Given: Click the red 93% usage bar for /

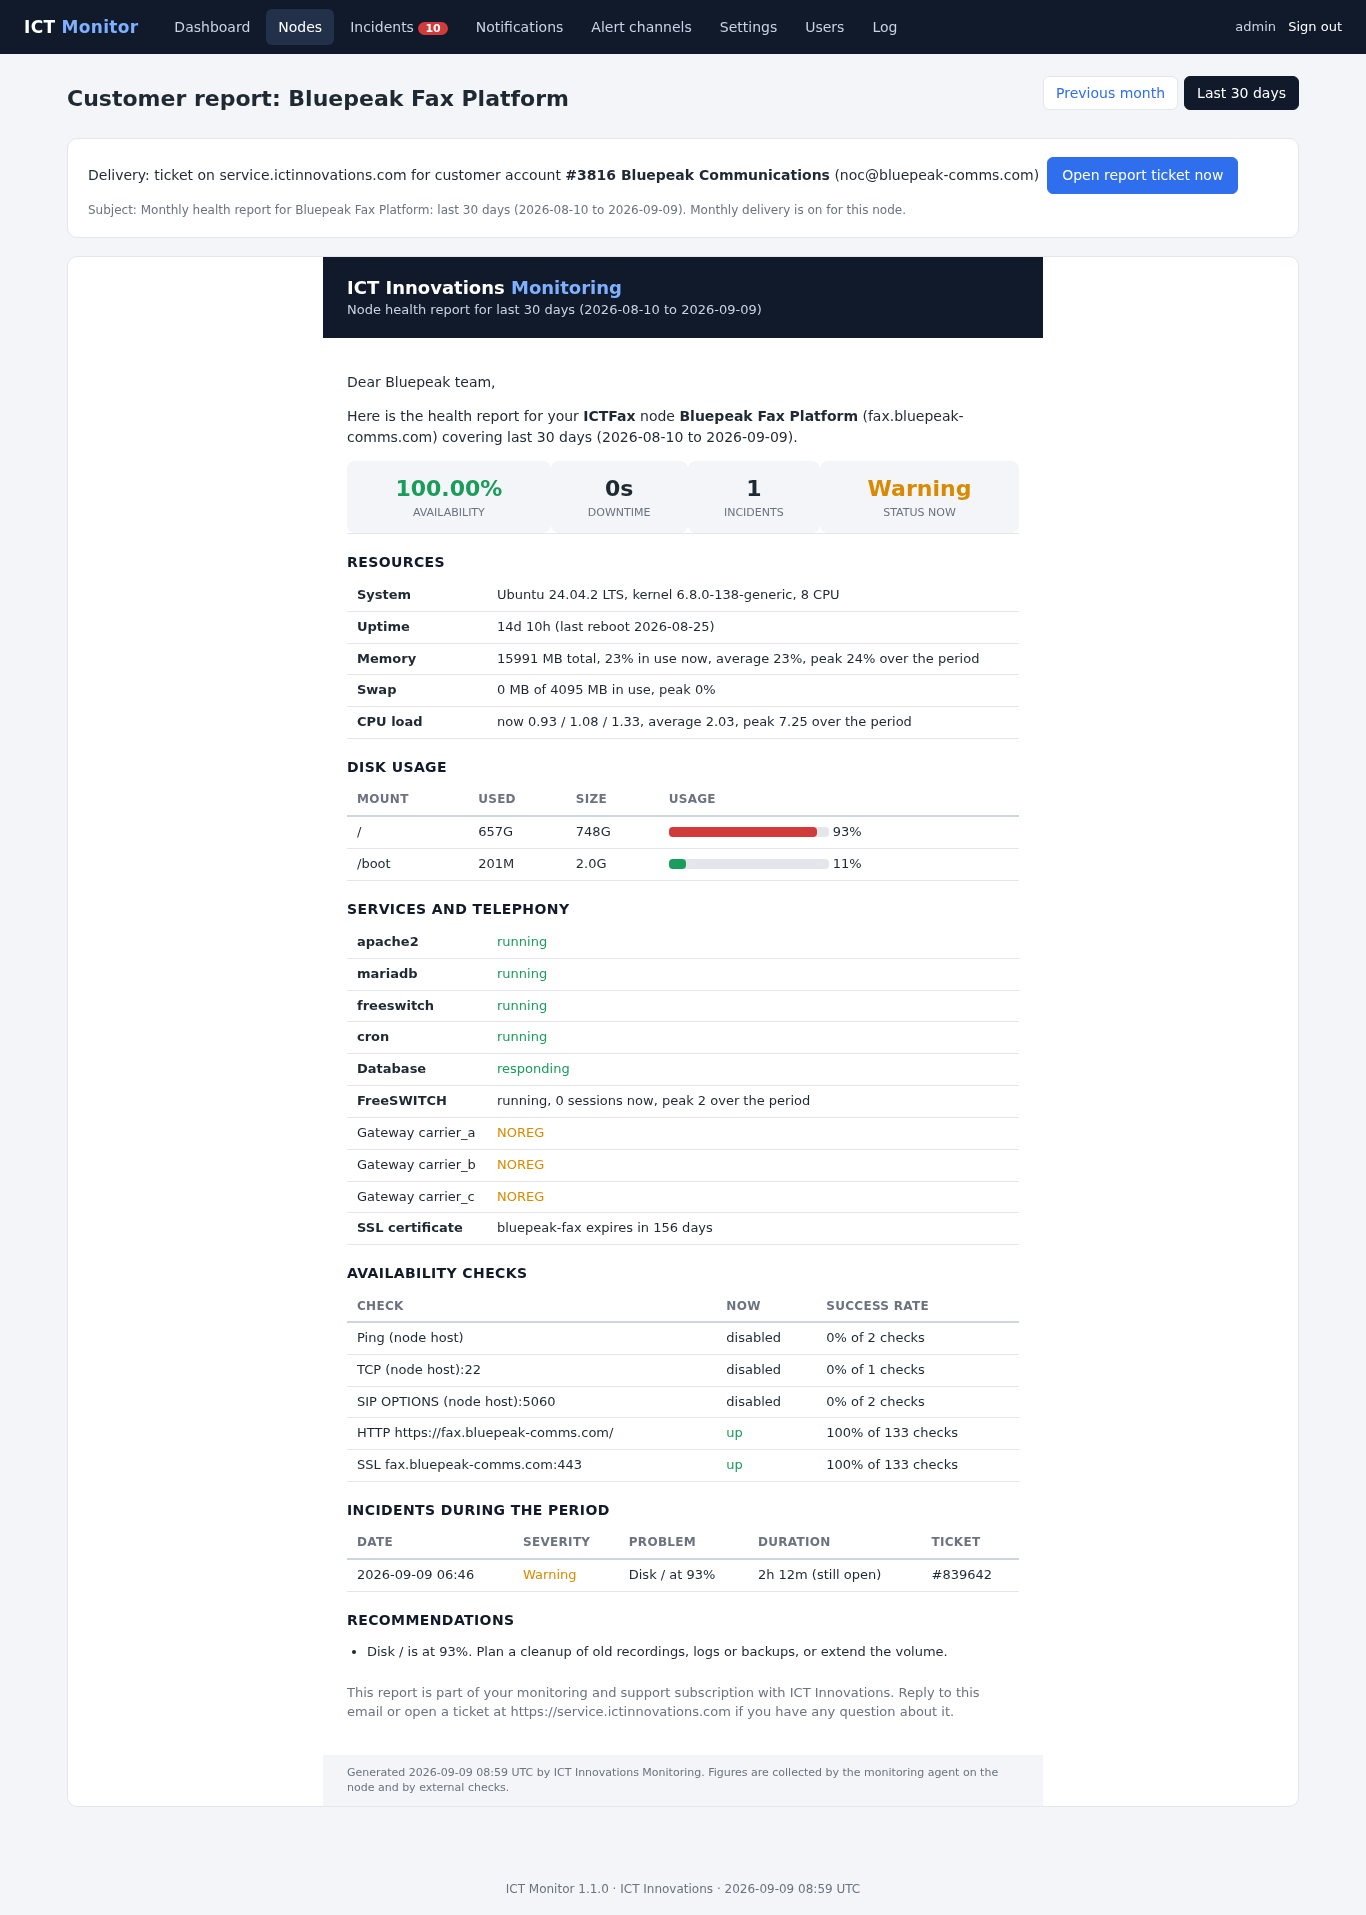Looking at the screenshot, I should pyautogui.click(x=748, y=832).
